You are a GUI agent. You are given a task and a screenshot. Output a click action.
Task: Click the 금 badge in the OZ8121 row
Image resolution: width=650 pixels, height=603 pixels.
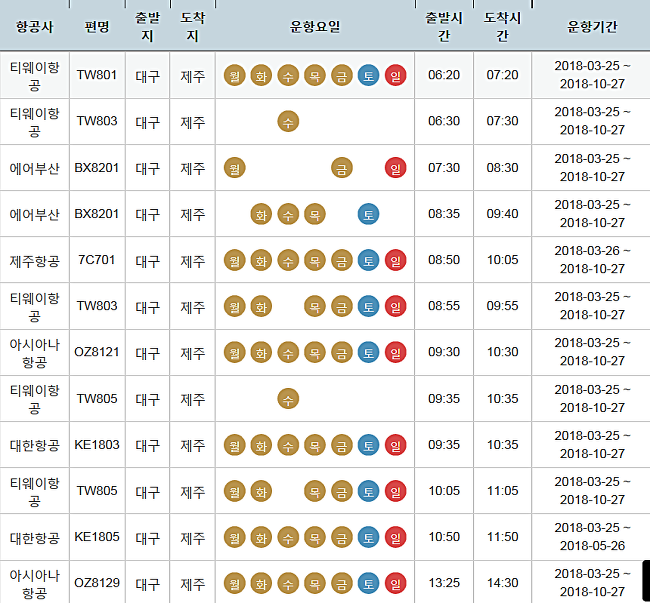[342, 352]
